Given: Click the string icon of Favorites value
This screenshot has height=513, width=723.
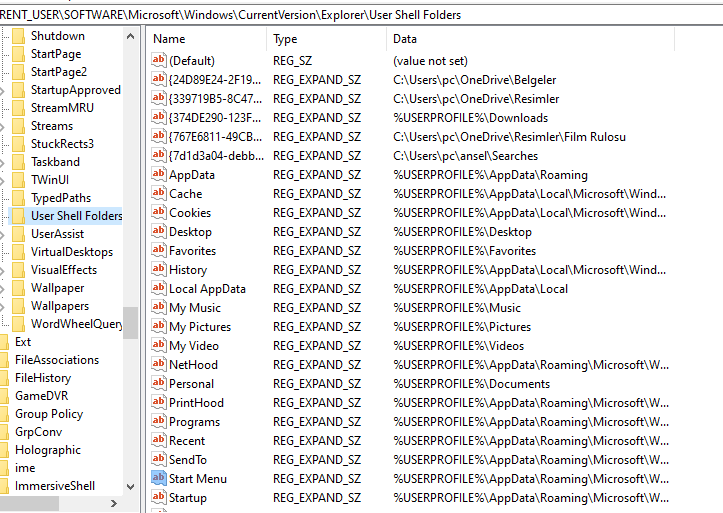Looking at the screenshot, I should (158, 250).
